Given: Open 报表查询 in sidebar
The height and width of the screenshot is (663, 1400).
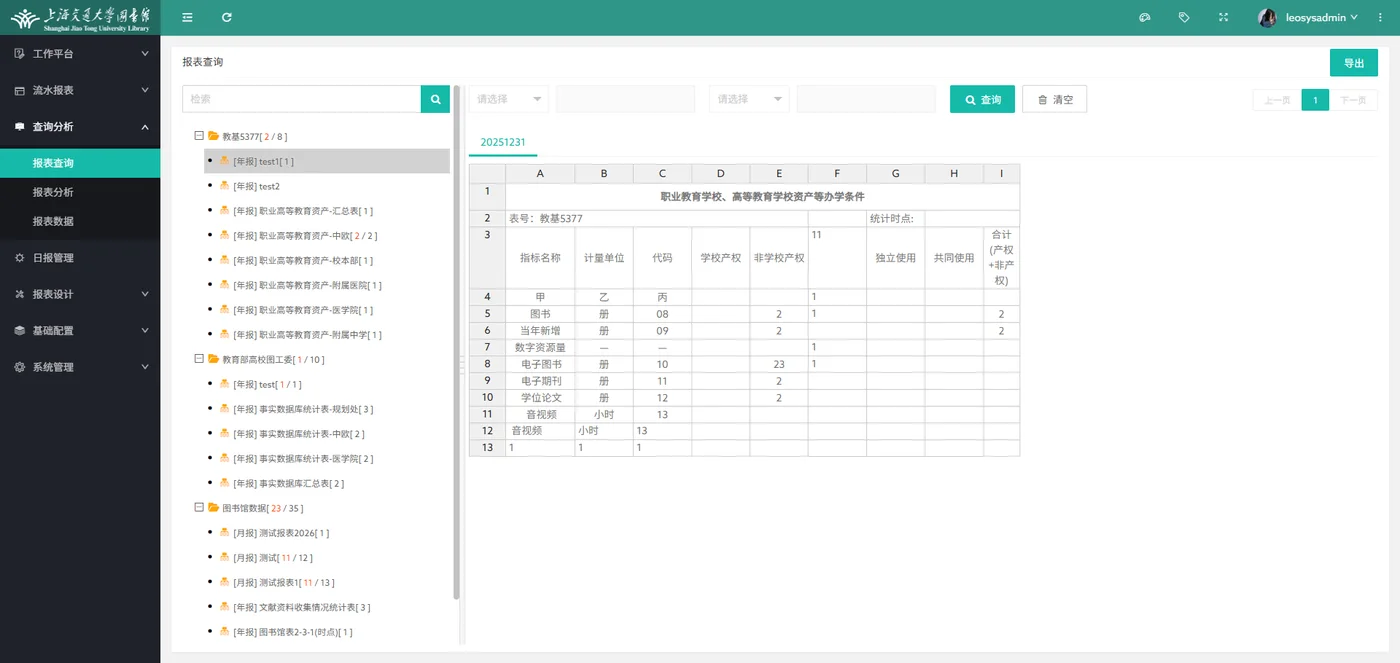Looking at the screenshot, I should pos(80,163).
